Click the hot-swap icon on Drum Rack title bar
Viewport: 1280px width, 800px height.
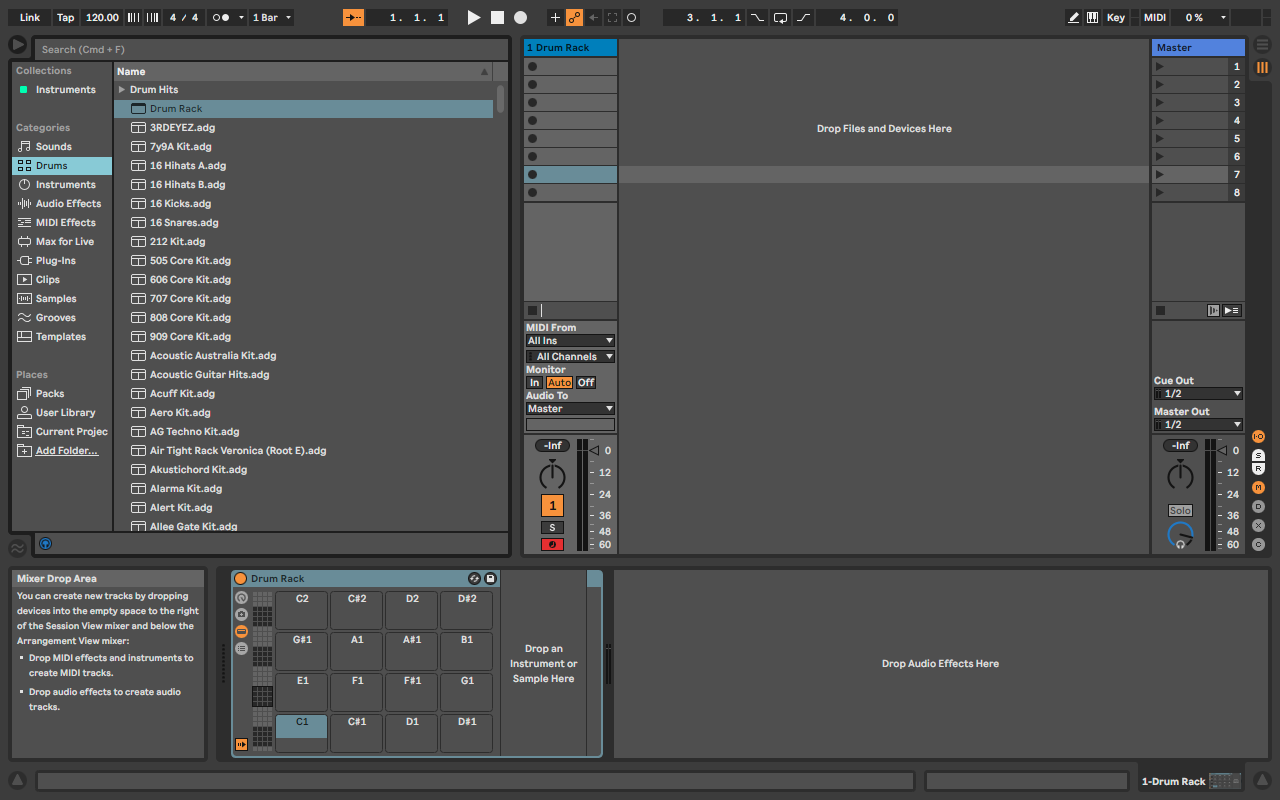tap(474, 578)
